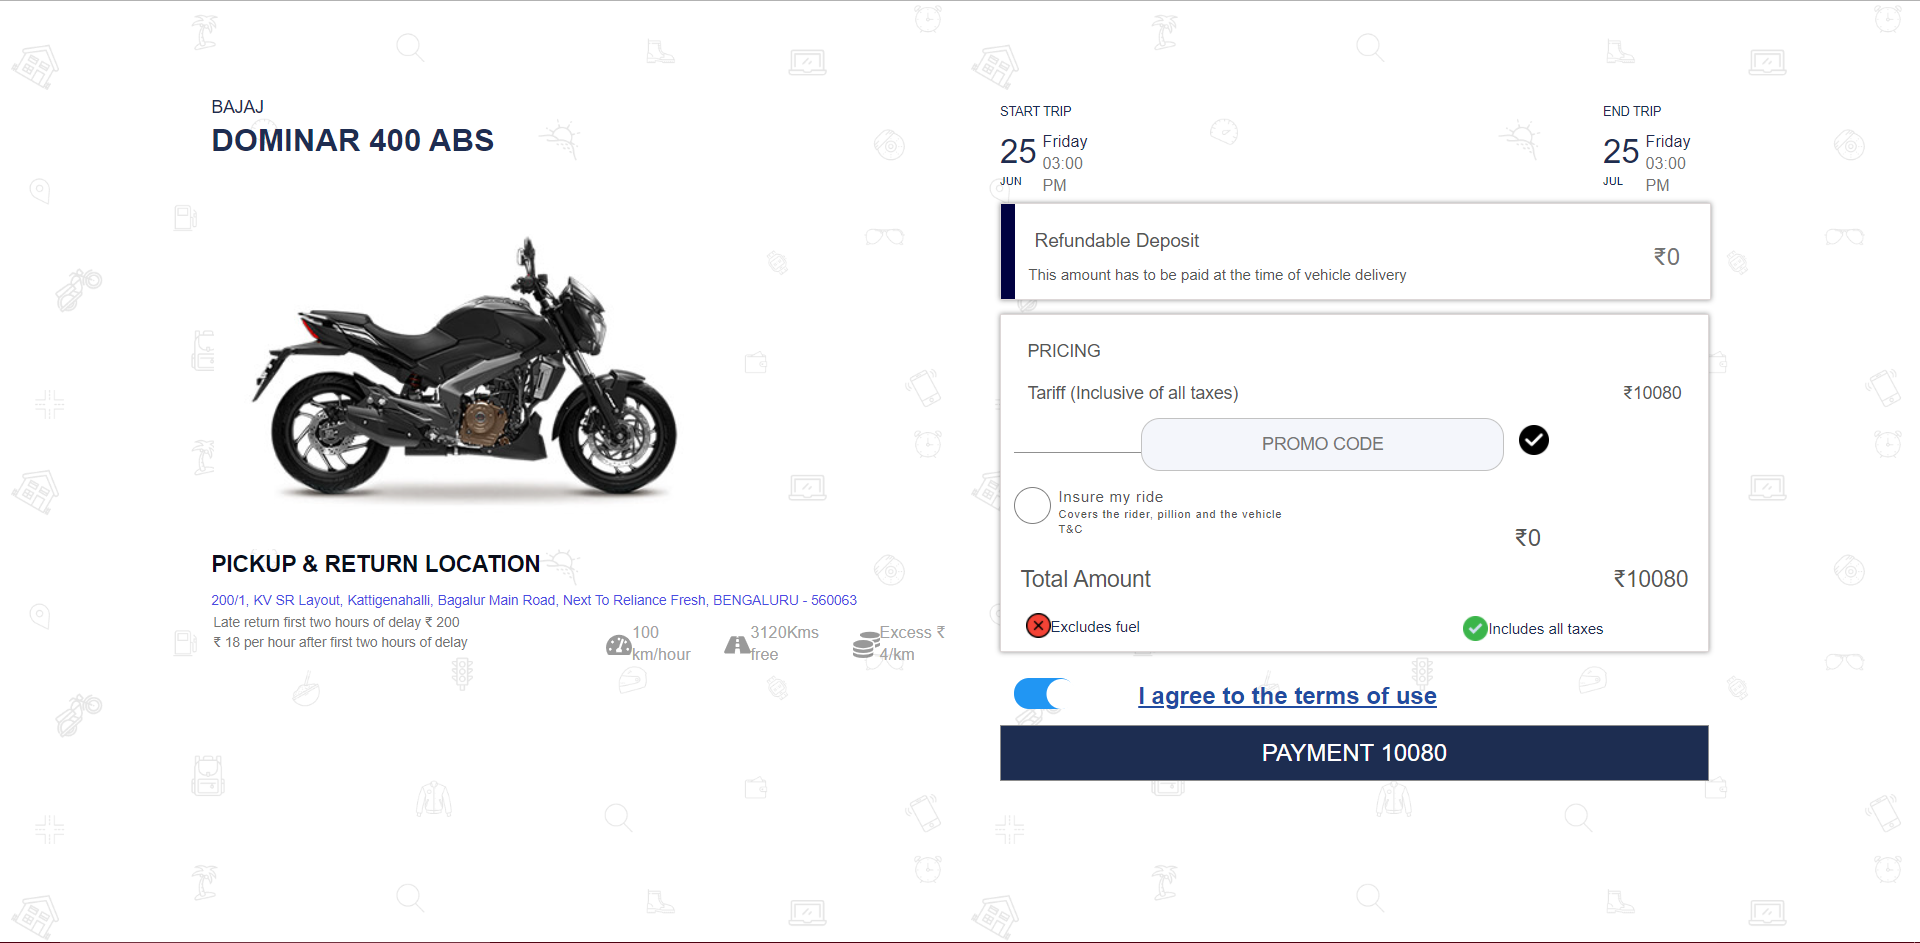Select the Insure my ride radio button
This screenshot has width=1920, height=943.
[1032, 506]
